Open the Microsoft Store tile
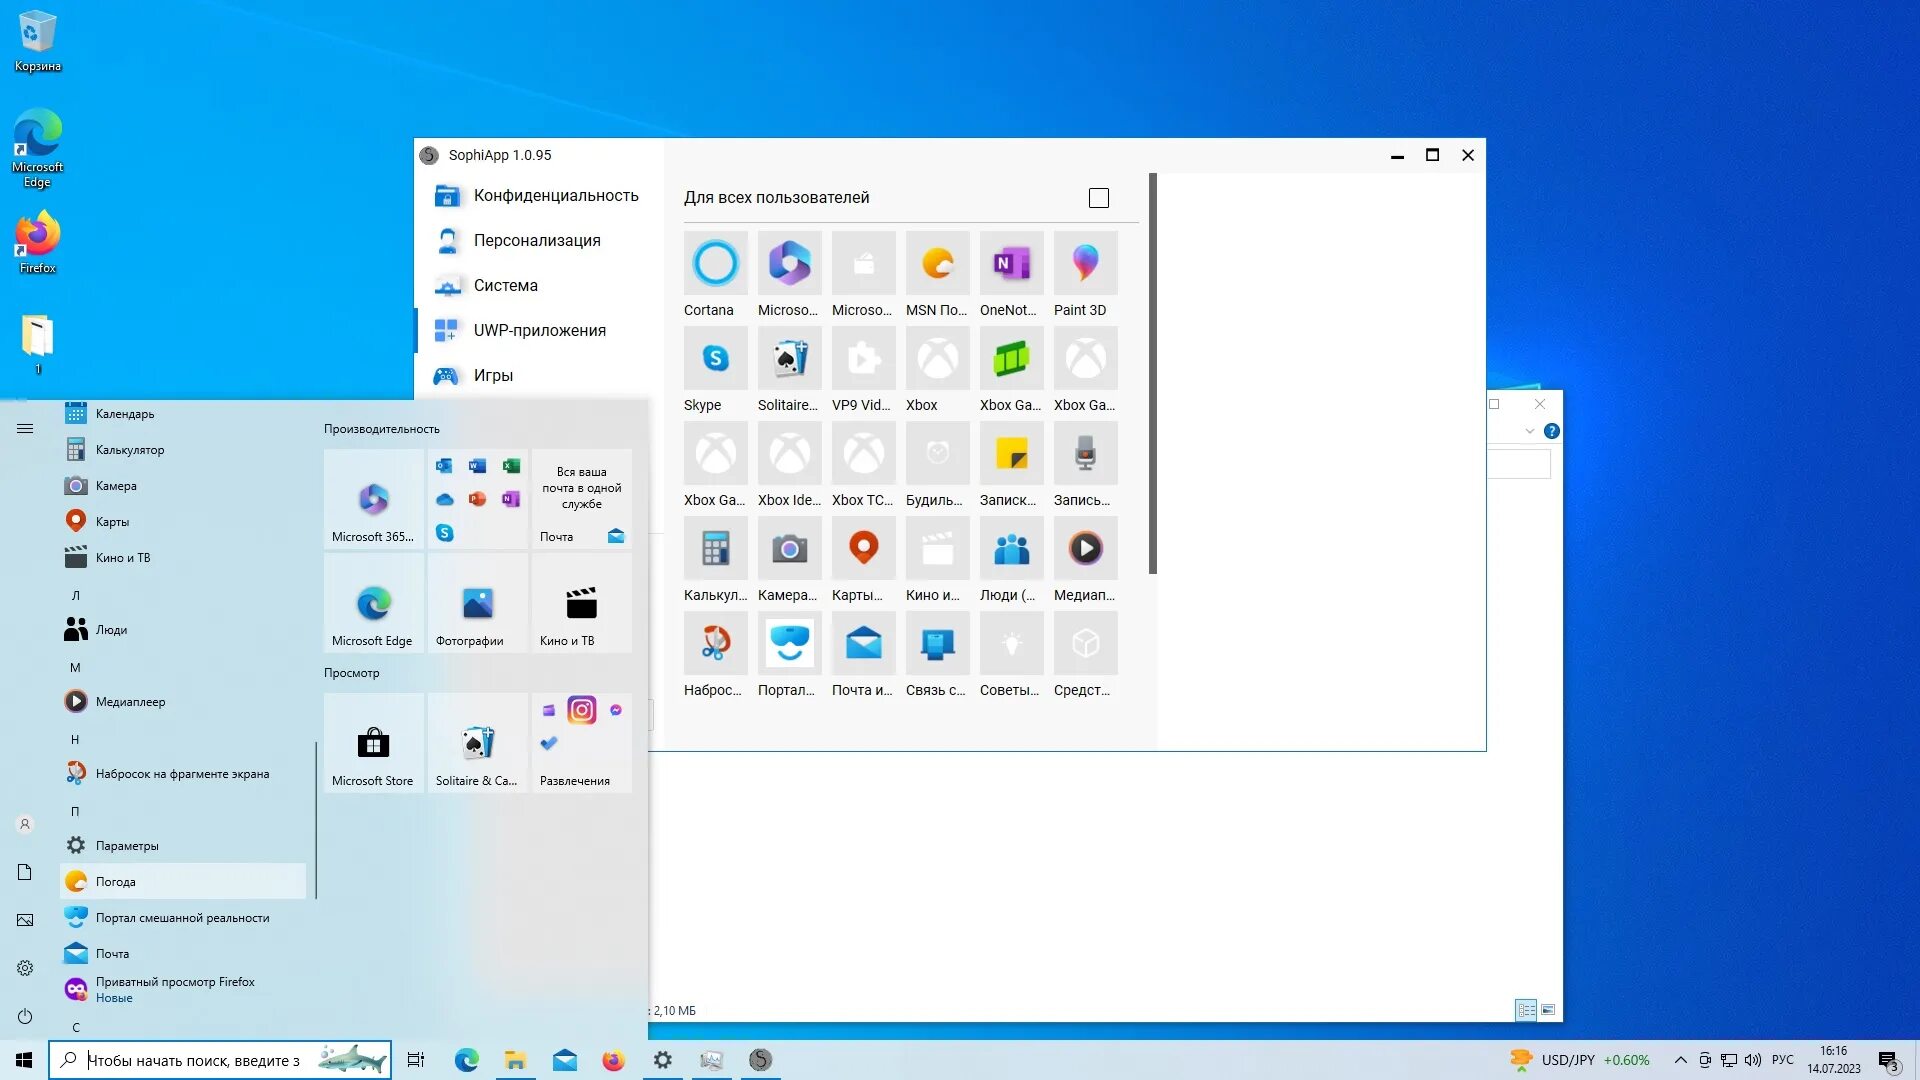The width and height of the screenshot is (1920, 1080). [x=373, y=743]
